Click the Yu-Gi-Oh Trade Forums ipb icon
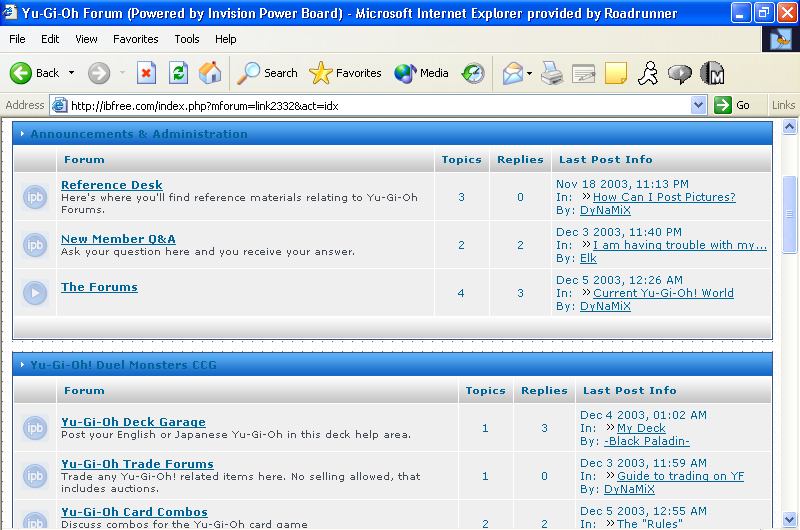800x530 pixels. [x=35, y=476]
